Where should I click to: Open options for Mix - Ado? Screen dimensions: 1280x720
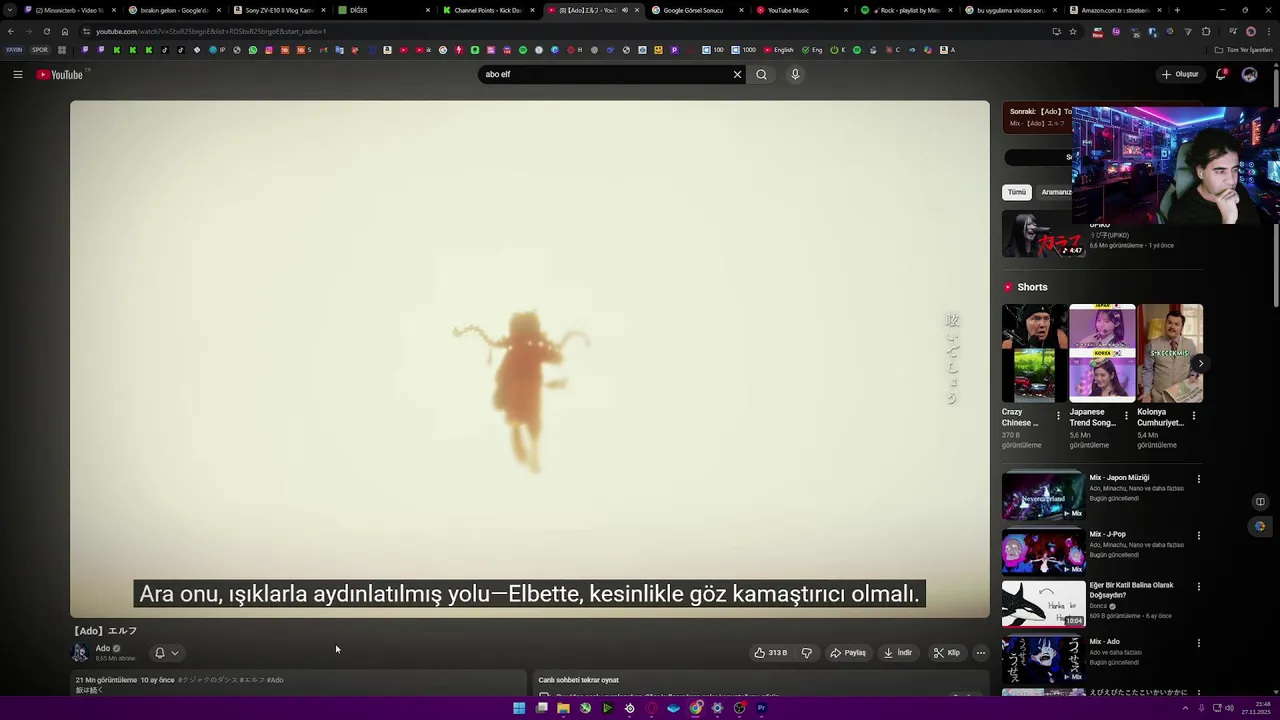tap(1198, 643)
